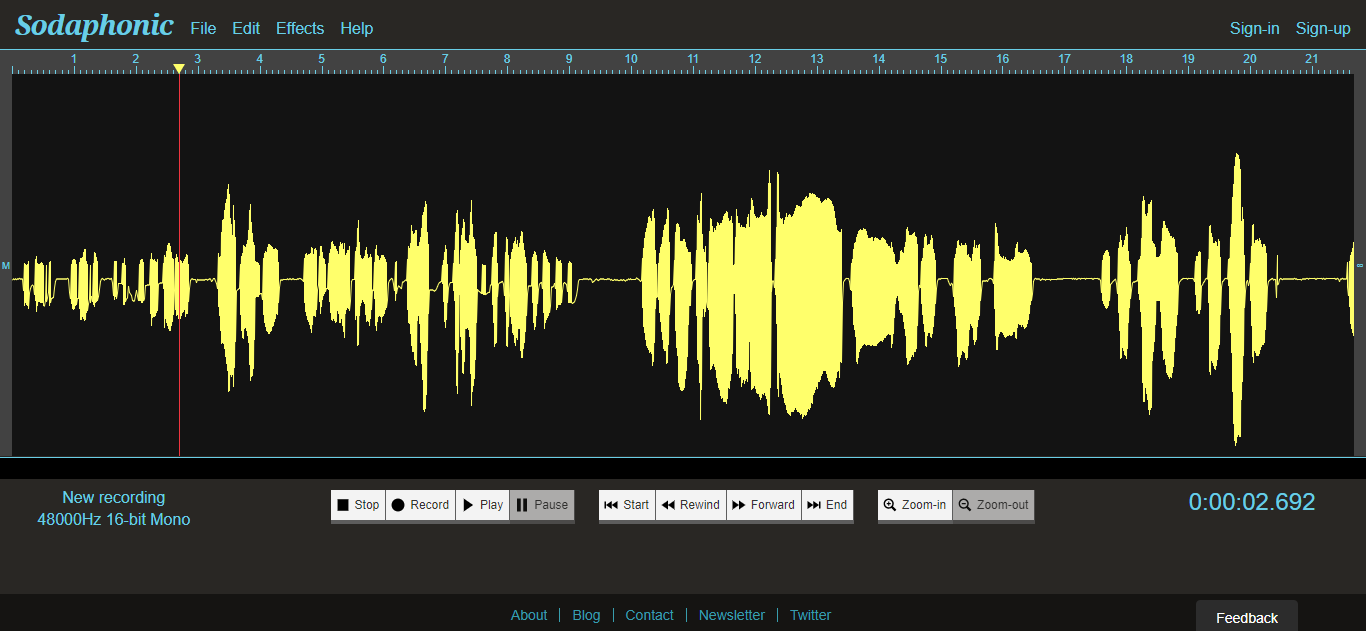Jump to End of the recording

pos(827,505)
